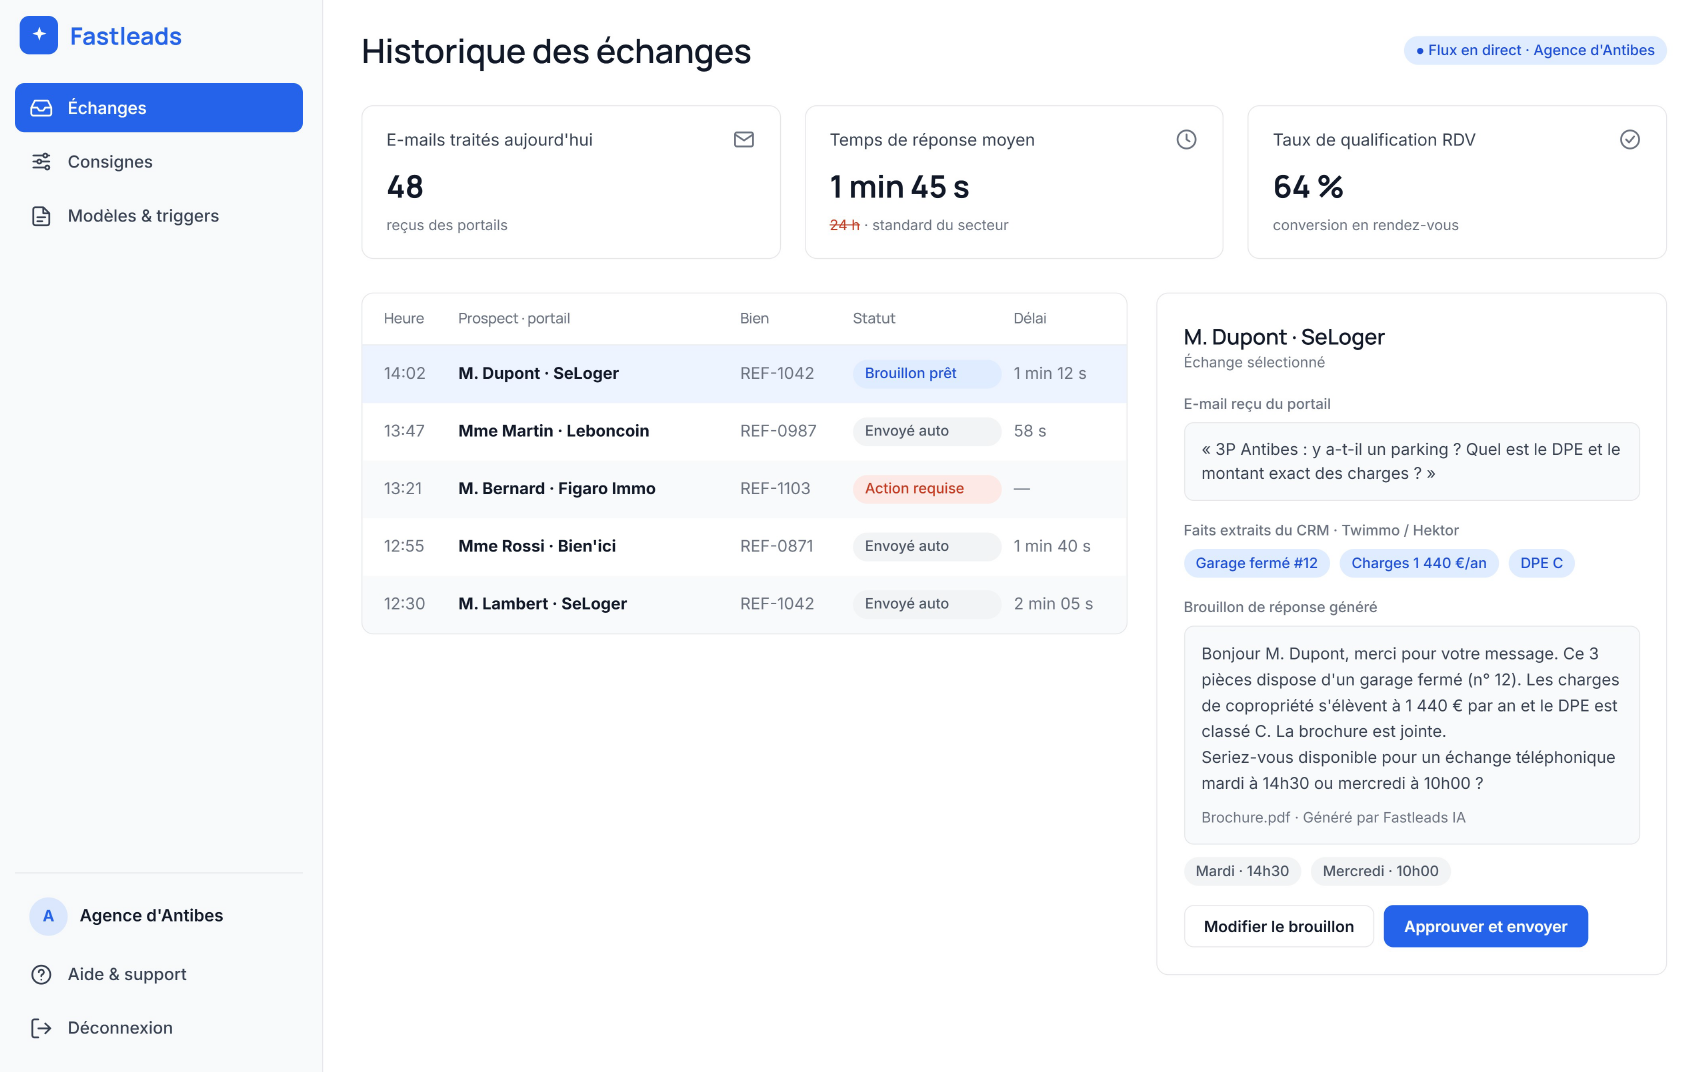Viewport: 1705px width, 1072px height.
Task: Go to Modèles & triggers
Action: (x=159, y=216)
